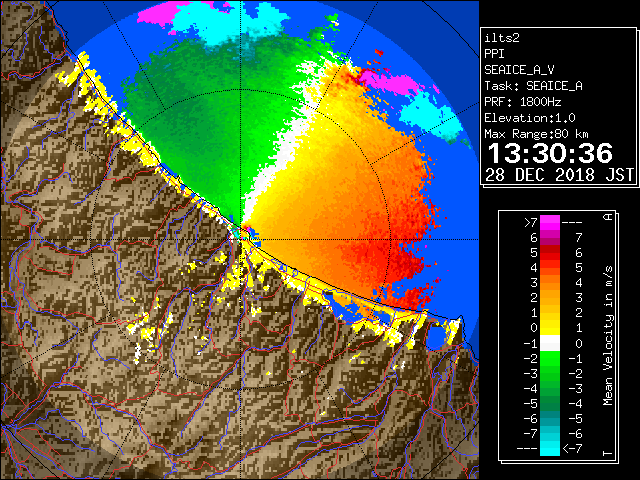The width and height of the screenshot is (640, 480).
Task: Click the ">7" legend label
Action: (531, 222)
